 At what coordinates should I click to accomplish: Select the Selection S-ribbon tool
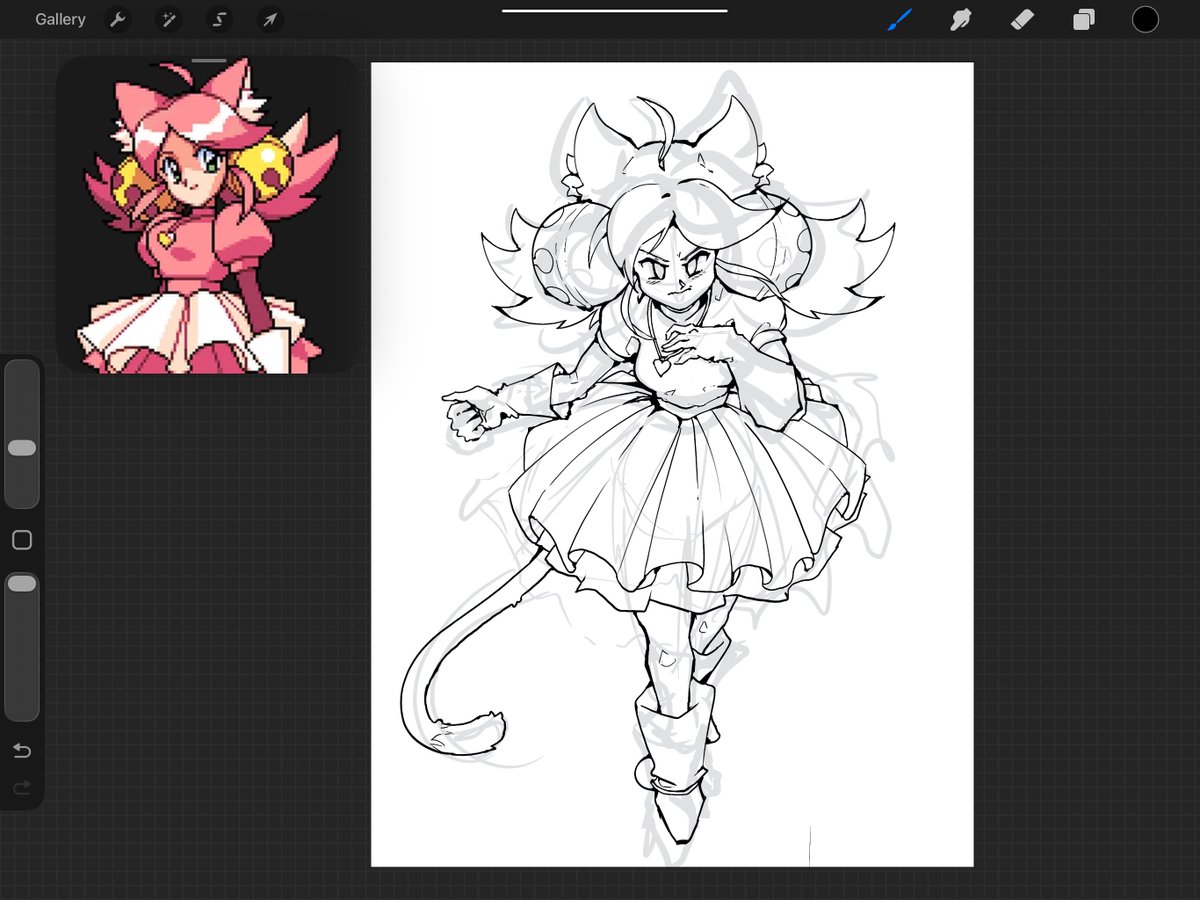click(x=219, y=19)
